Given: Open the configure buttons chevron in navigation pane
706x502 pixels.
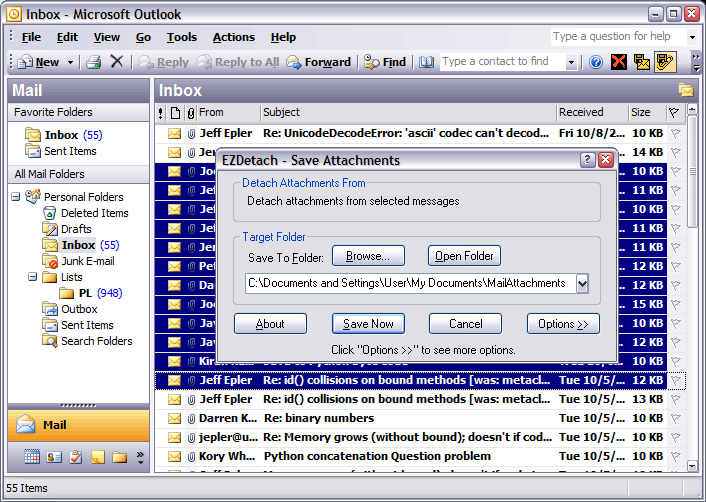Looking at the screenshot, I should 140,457.
